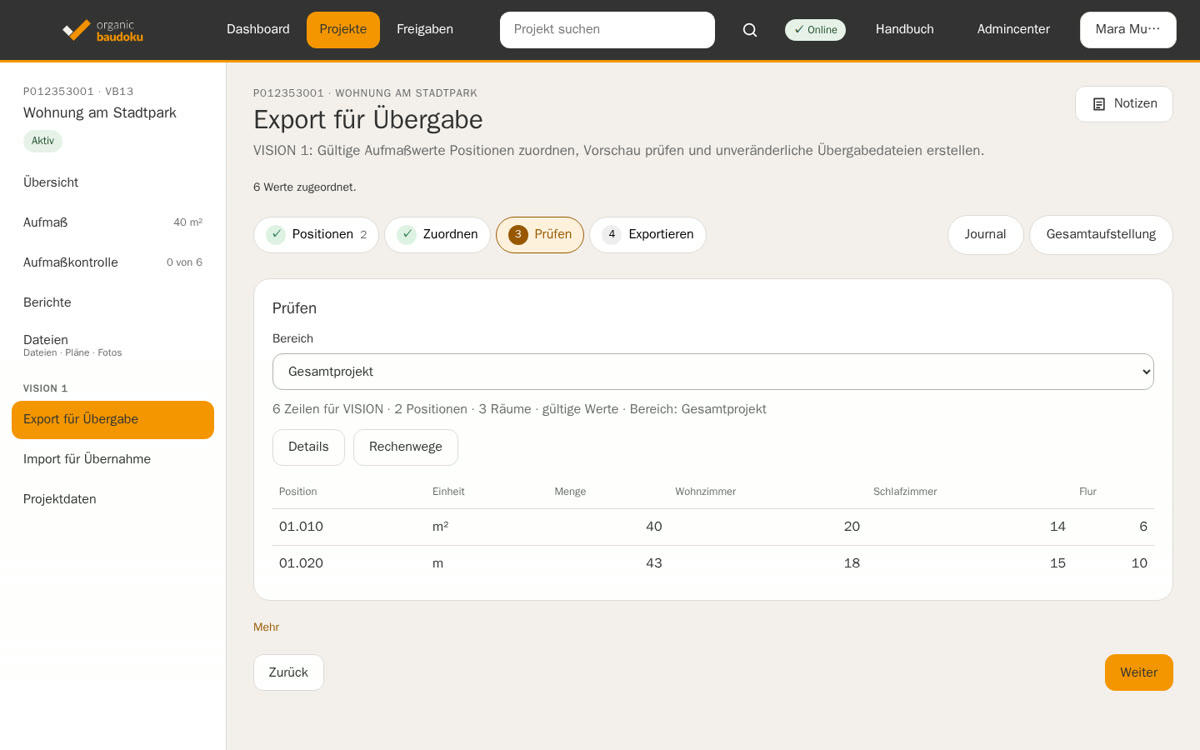This screenshot has width=1200, height=750.
Task: Click the Einheit column header
Action: click(448, 492)
